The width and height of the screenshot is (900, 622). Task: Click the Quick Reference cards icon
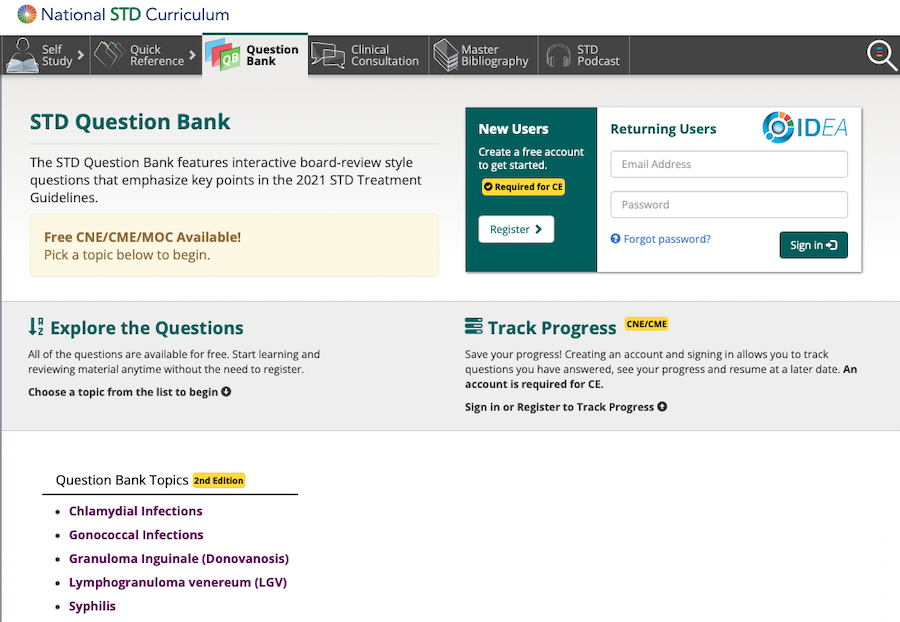[109, 55]
